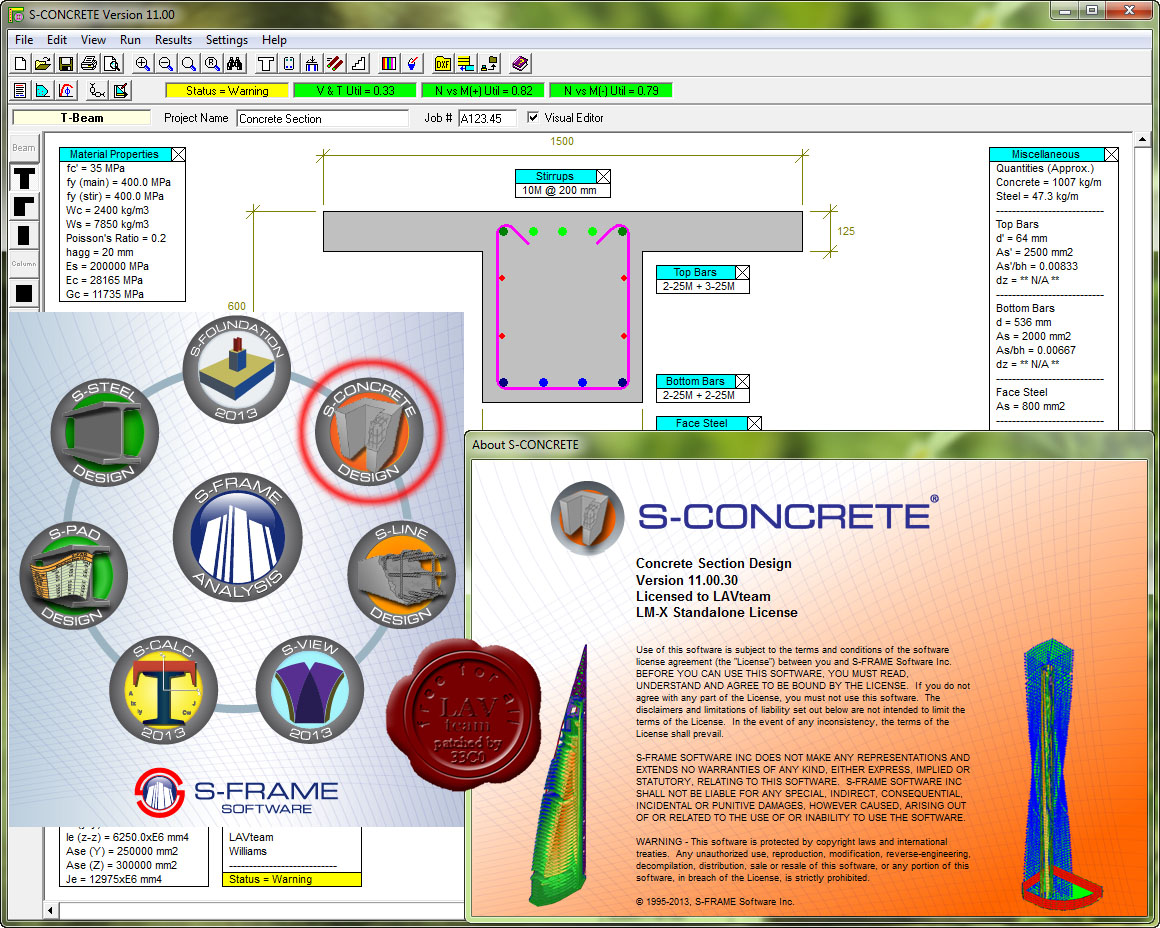Click the 1500 flange width dimension
The image size is (1160, 928).
click(x=562, y=141)
